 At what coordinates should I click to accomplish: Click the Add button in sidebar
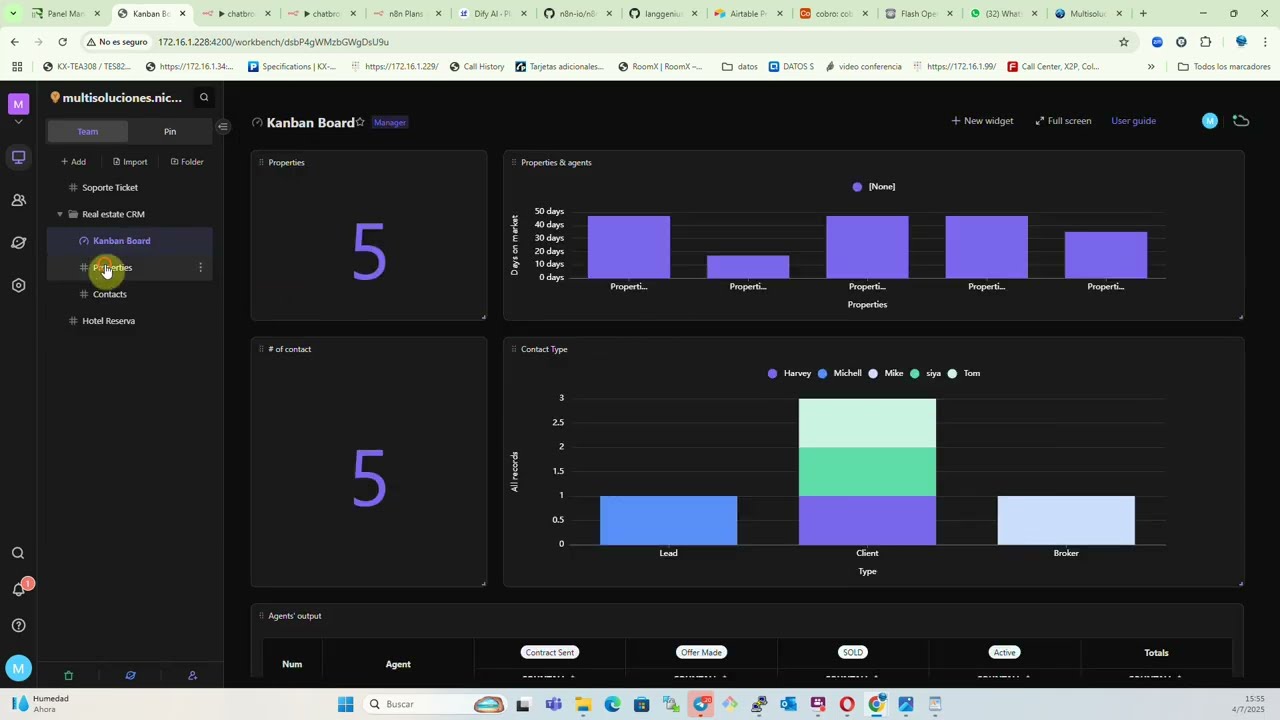[73, 162]
